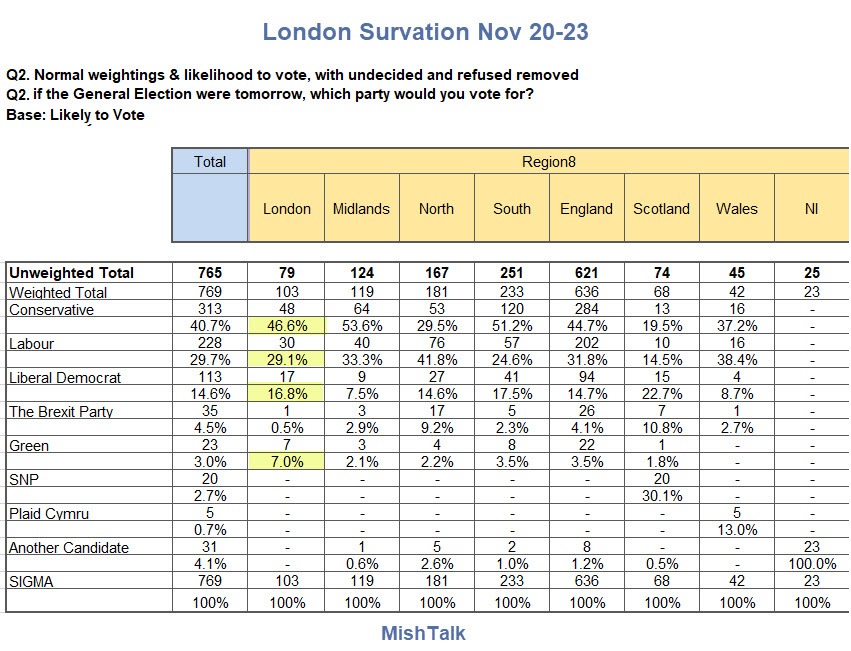Click the London column header
This screenshot has height=651, width=851.
[x=287, y=209]
